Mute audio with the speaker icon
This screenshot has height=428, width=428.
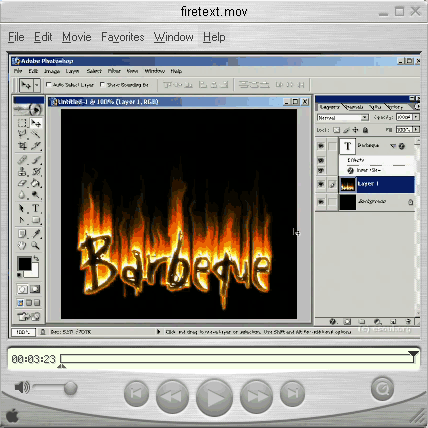point(22,387)
